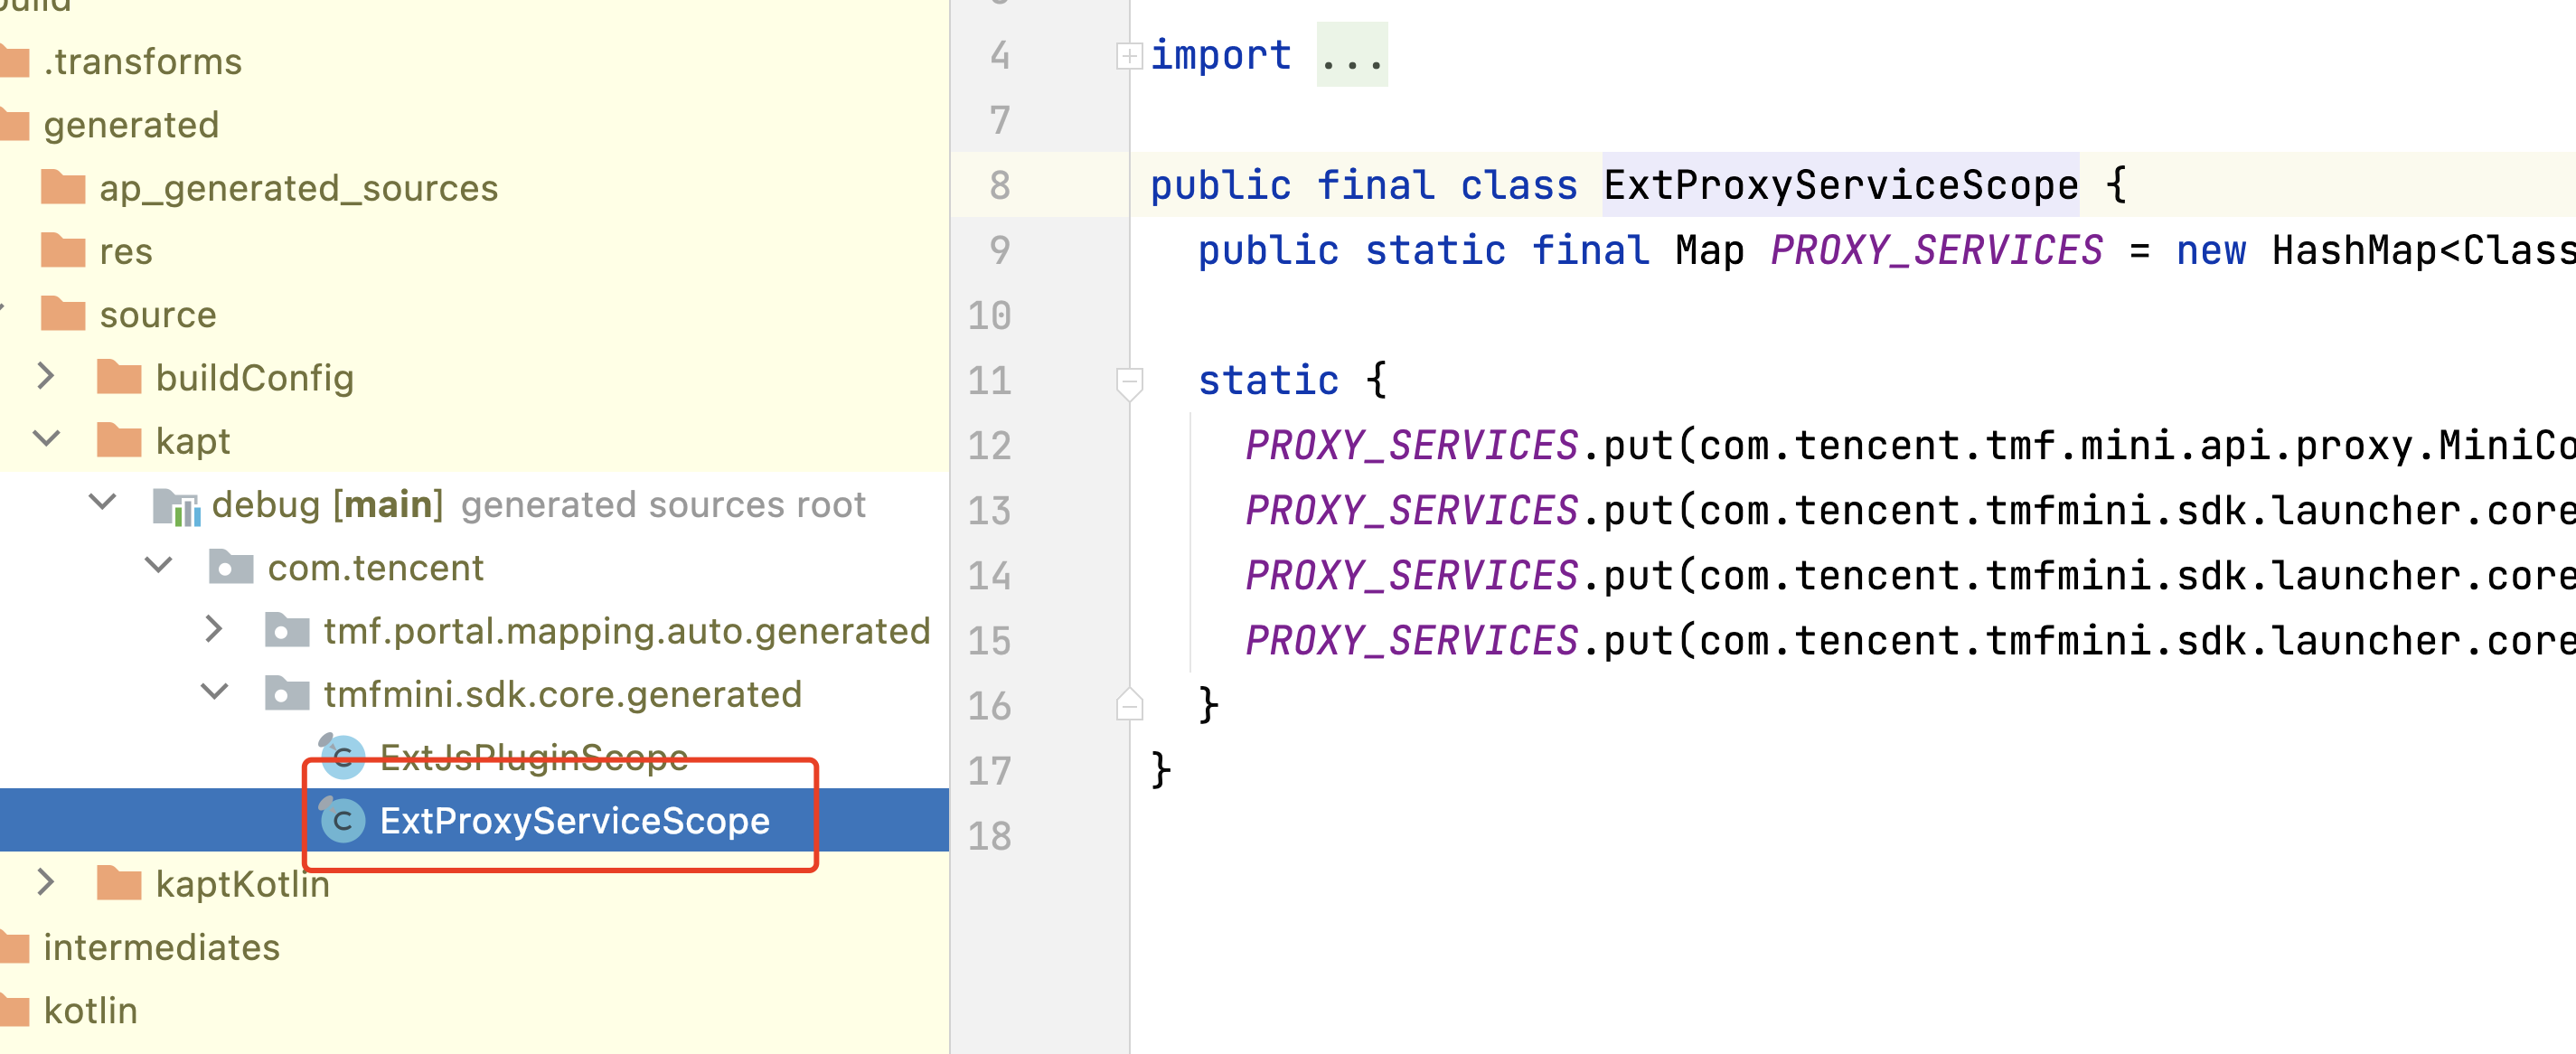Click the static block closing fold marker
The width and height of the screenshot is (2576, 1054).
[1129, 706]
